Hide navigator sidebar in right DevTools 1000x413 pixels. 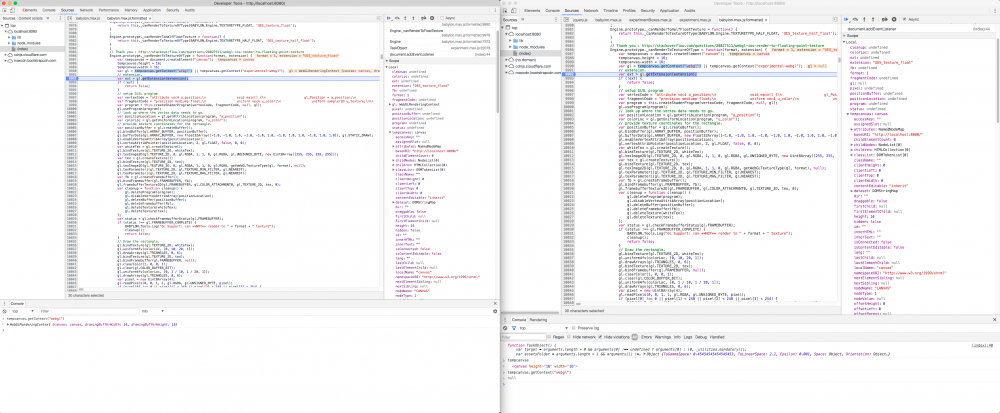(565, 20)
